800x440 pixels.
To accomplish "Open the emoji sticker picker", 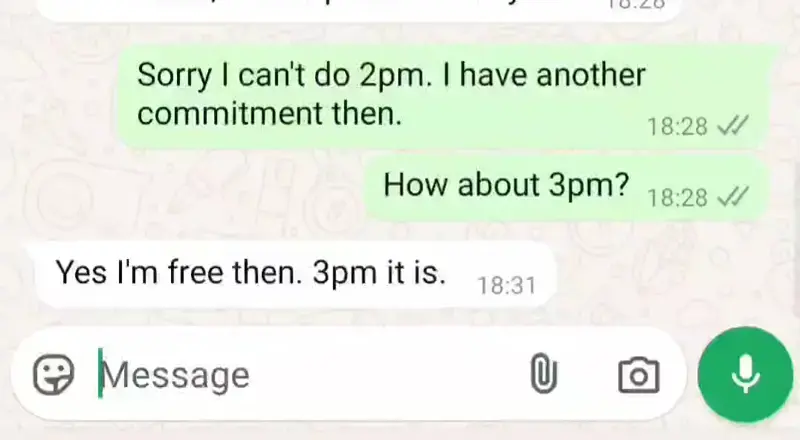I will tap(54, 375).
